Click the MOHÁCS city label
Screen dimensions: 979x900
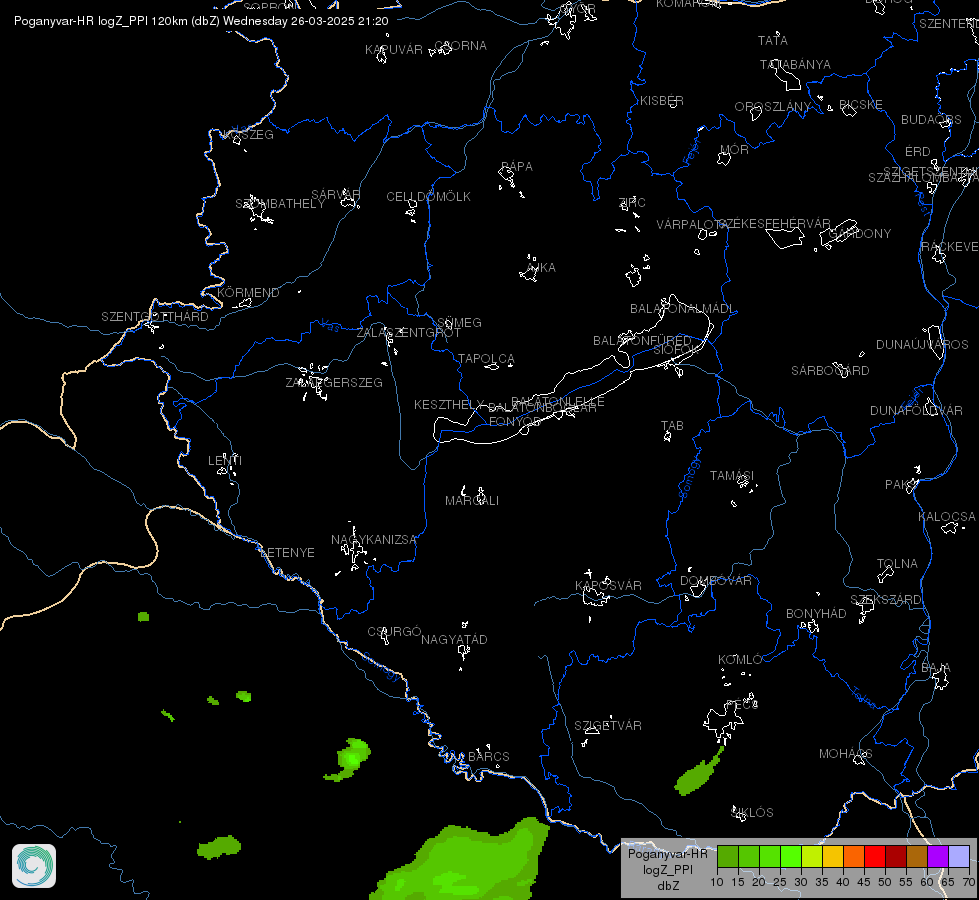point(845,754)
